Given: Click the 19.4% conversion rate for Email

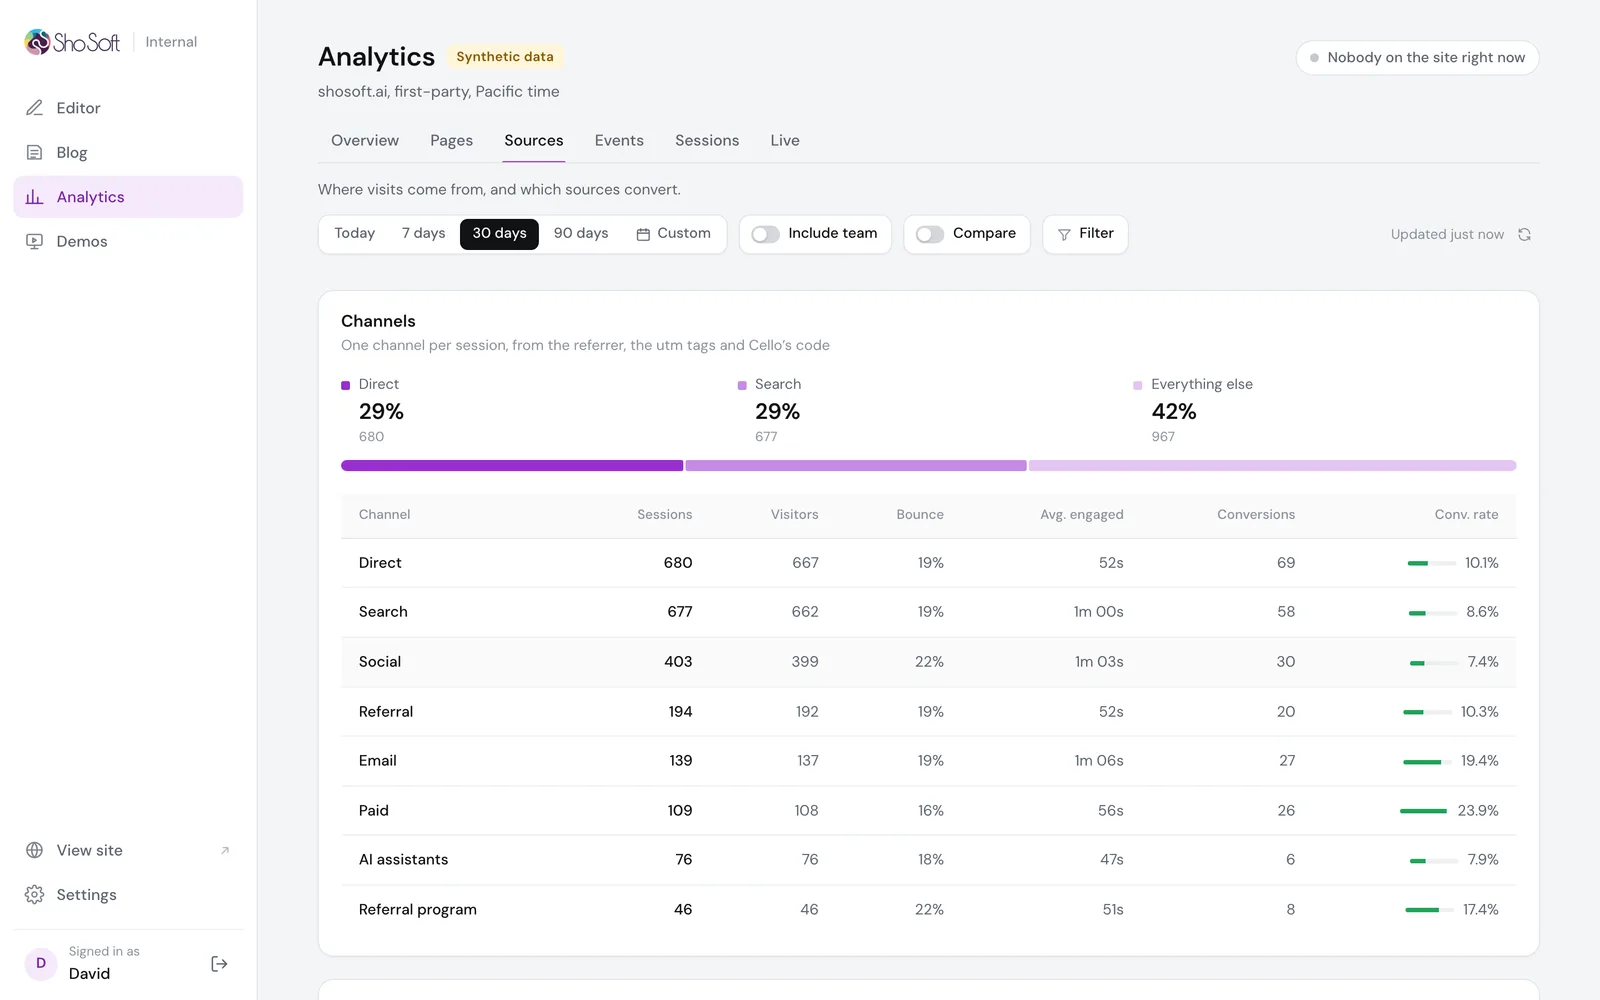Looking at the screenshot, I should [1480, 761].
